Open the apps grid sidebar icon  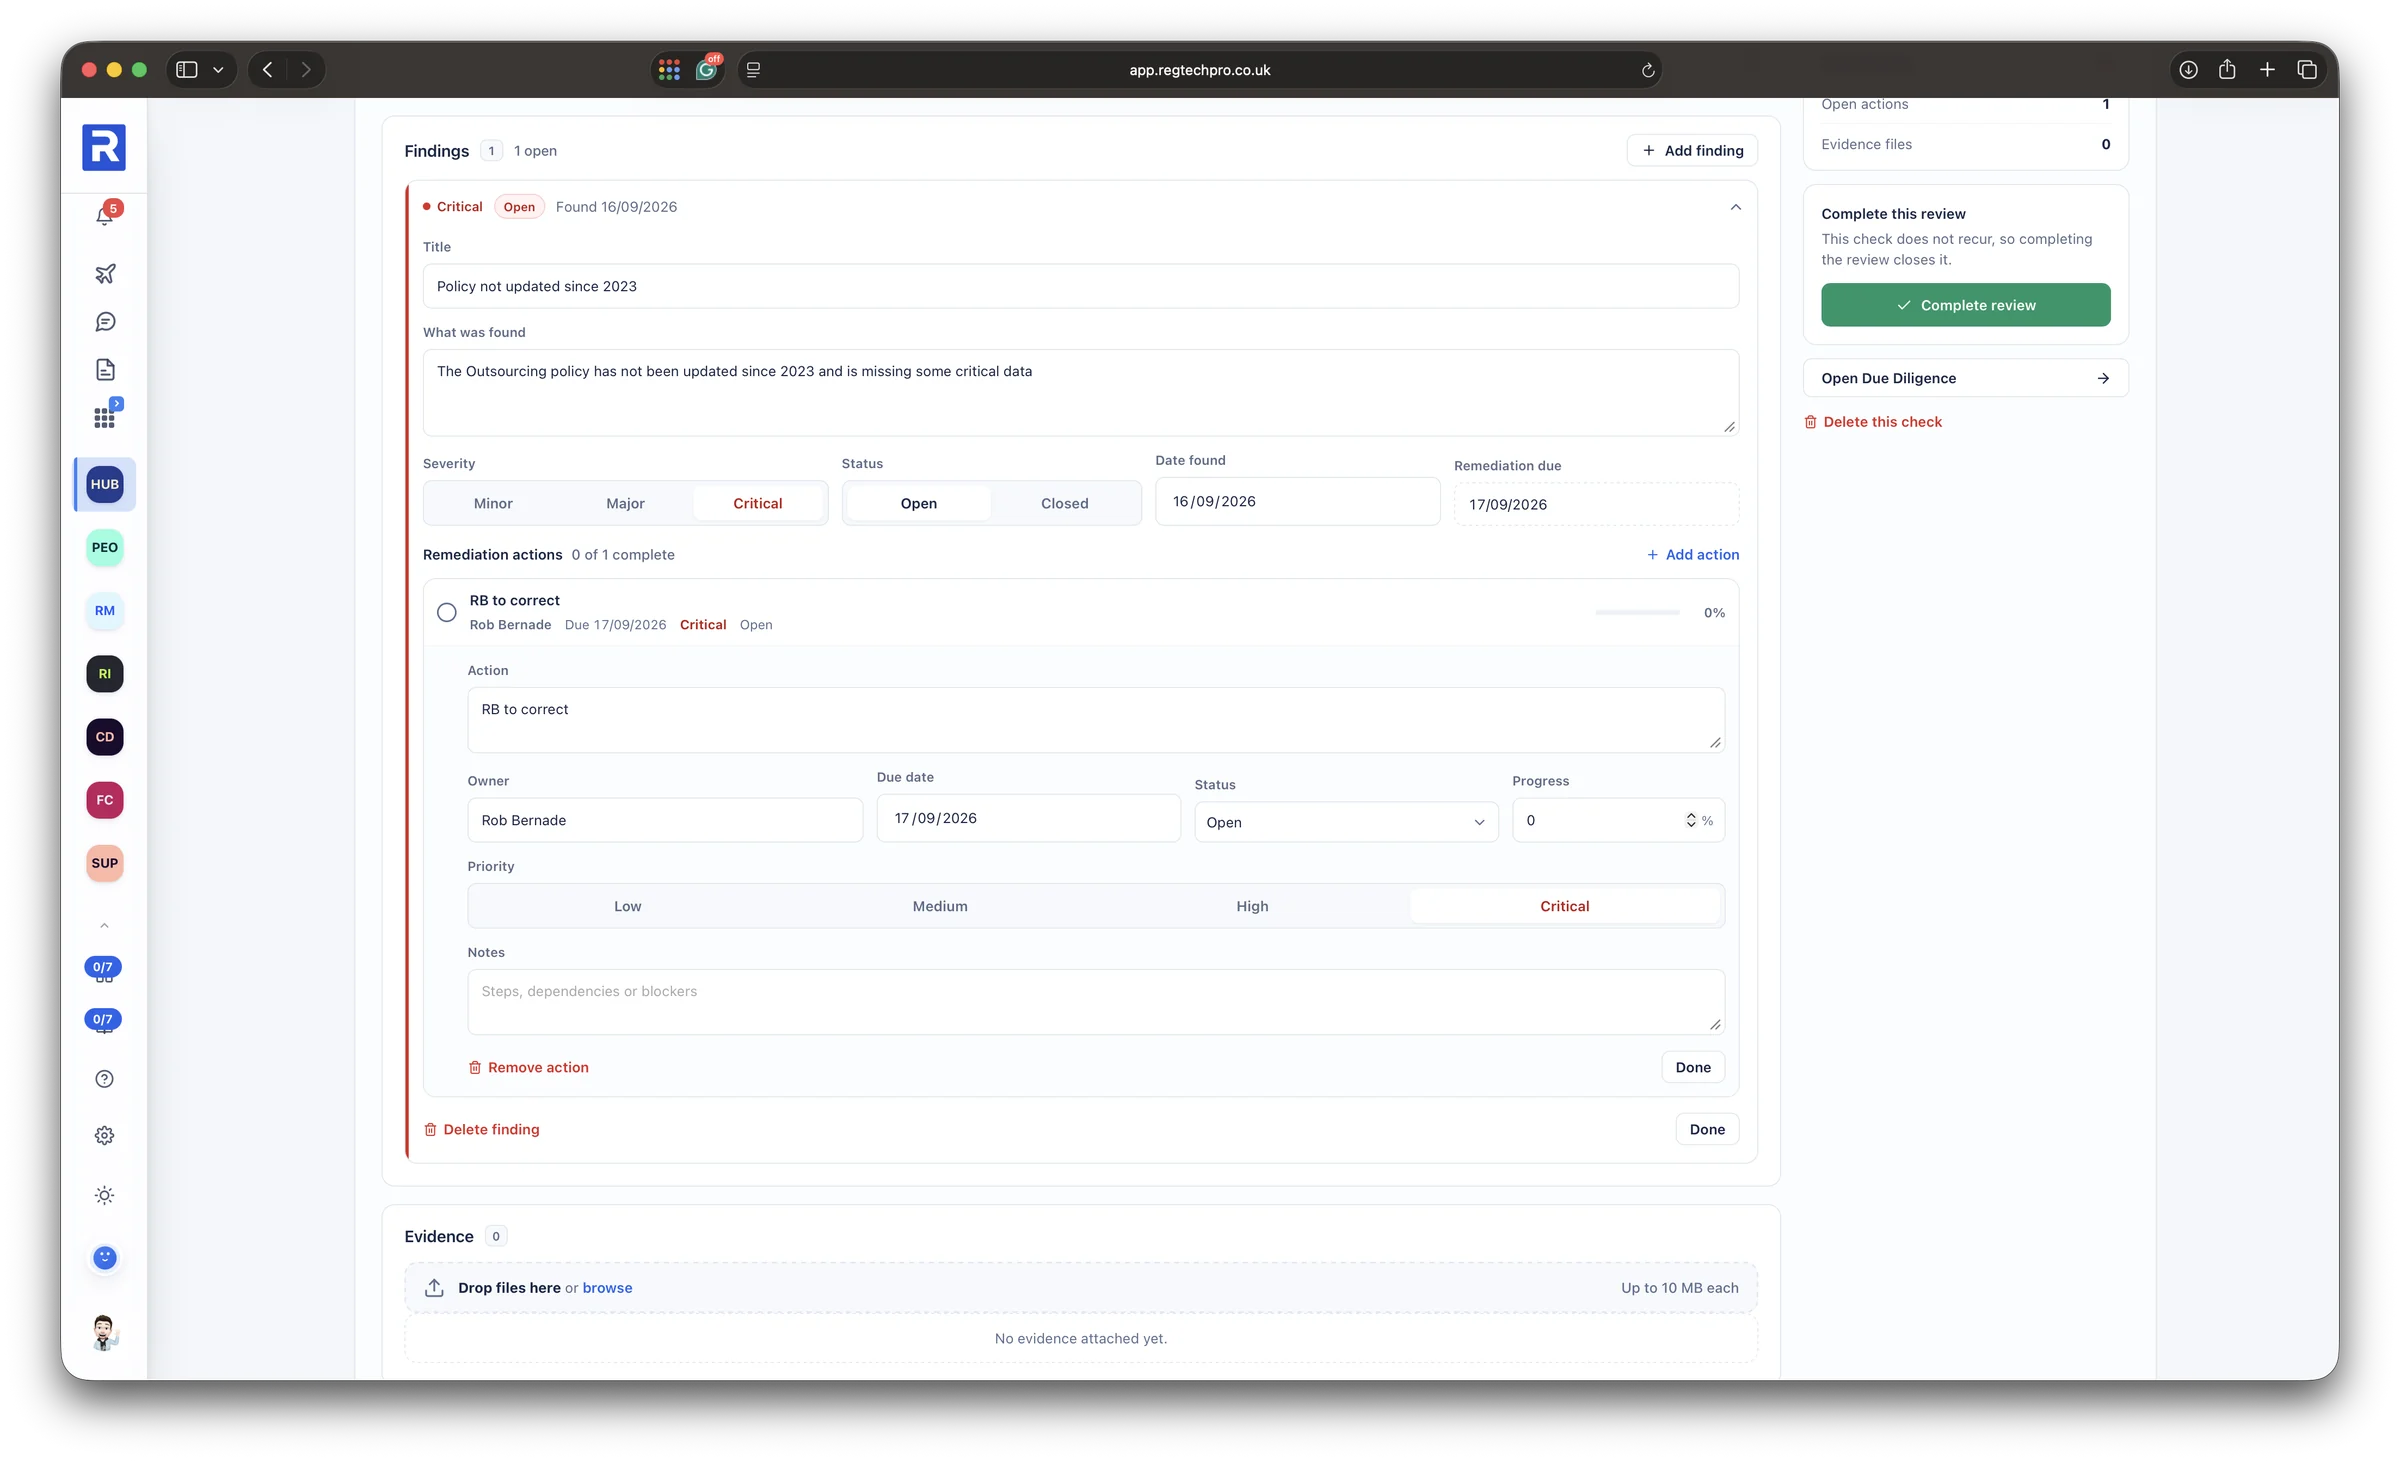[x=105, y=417]
